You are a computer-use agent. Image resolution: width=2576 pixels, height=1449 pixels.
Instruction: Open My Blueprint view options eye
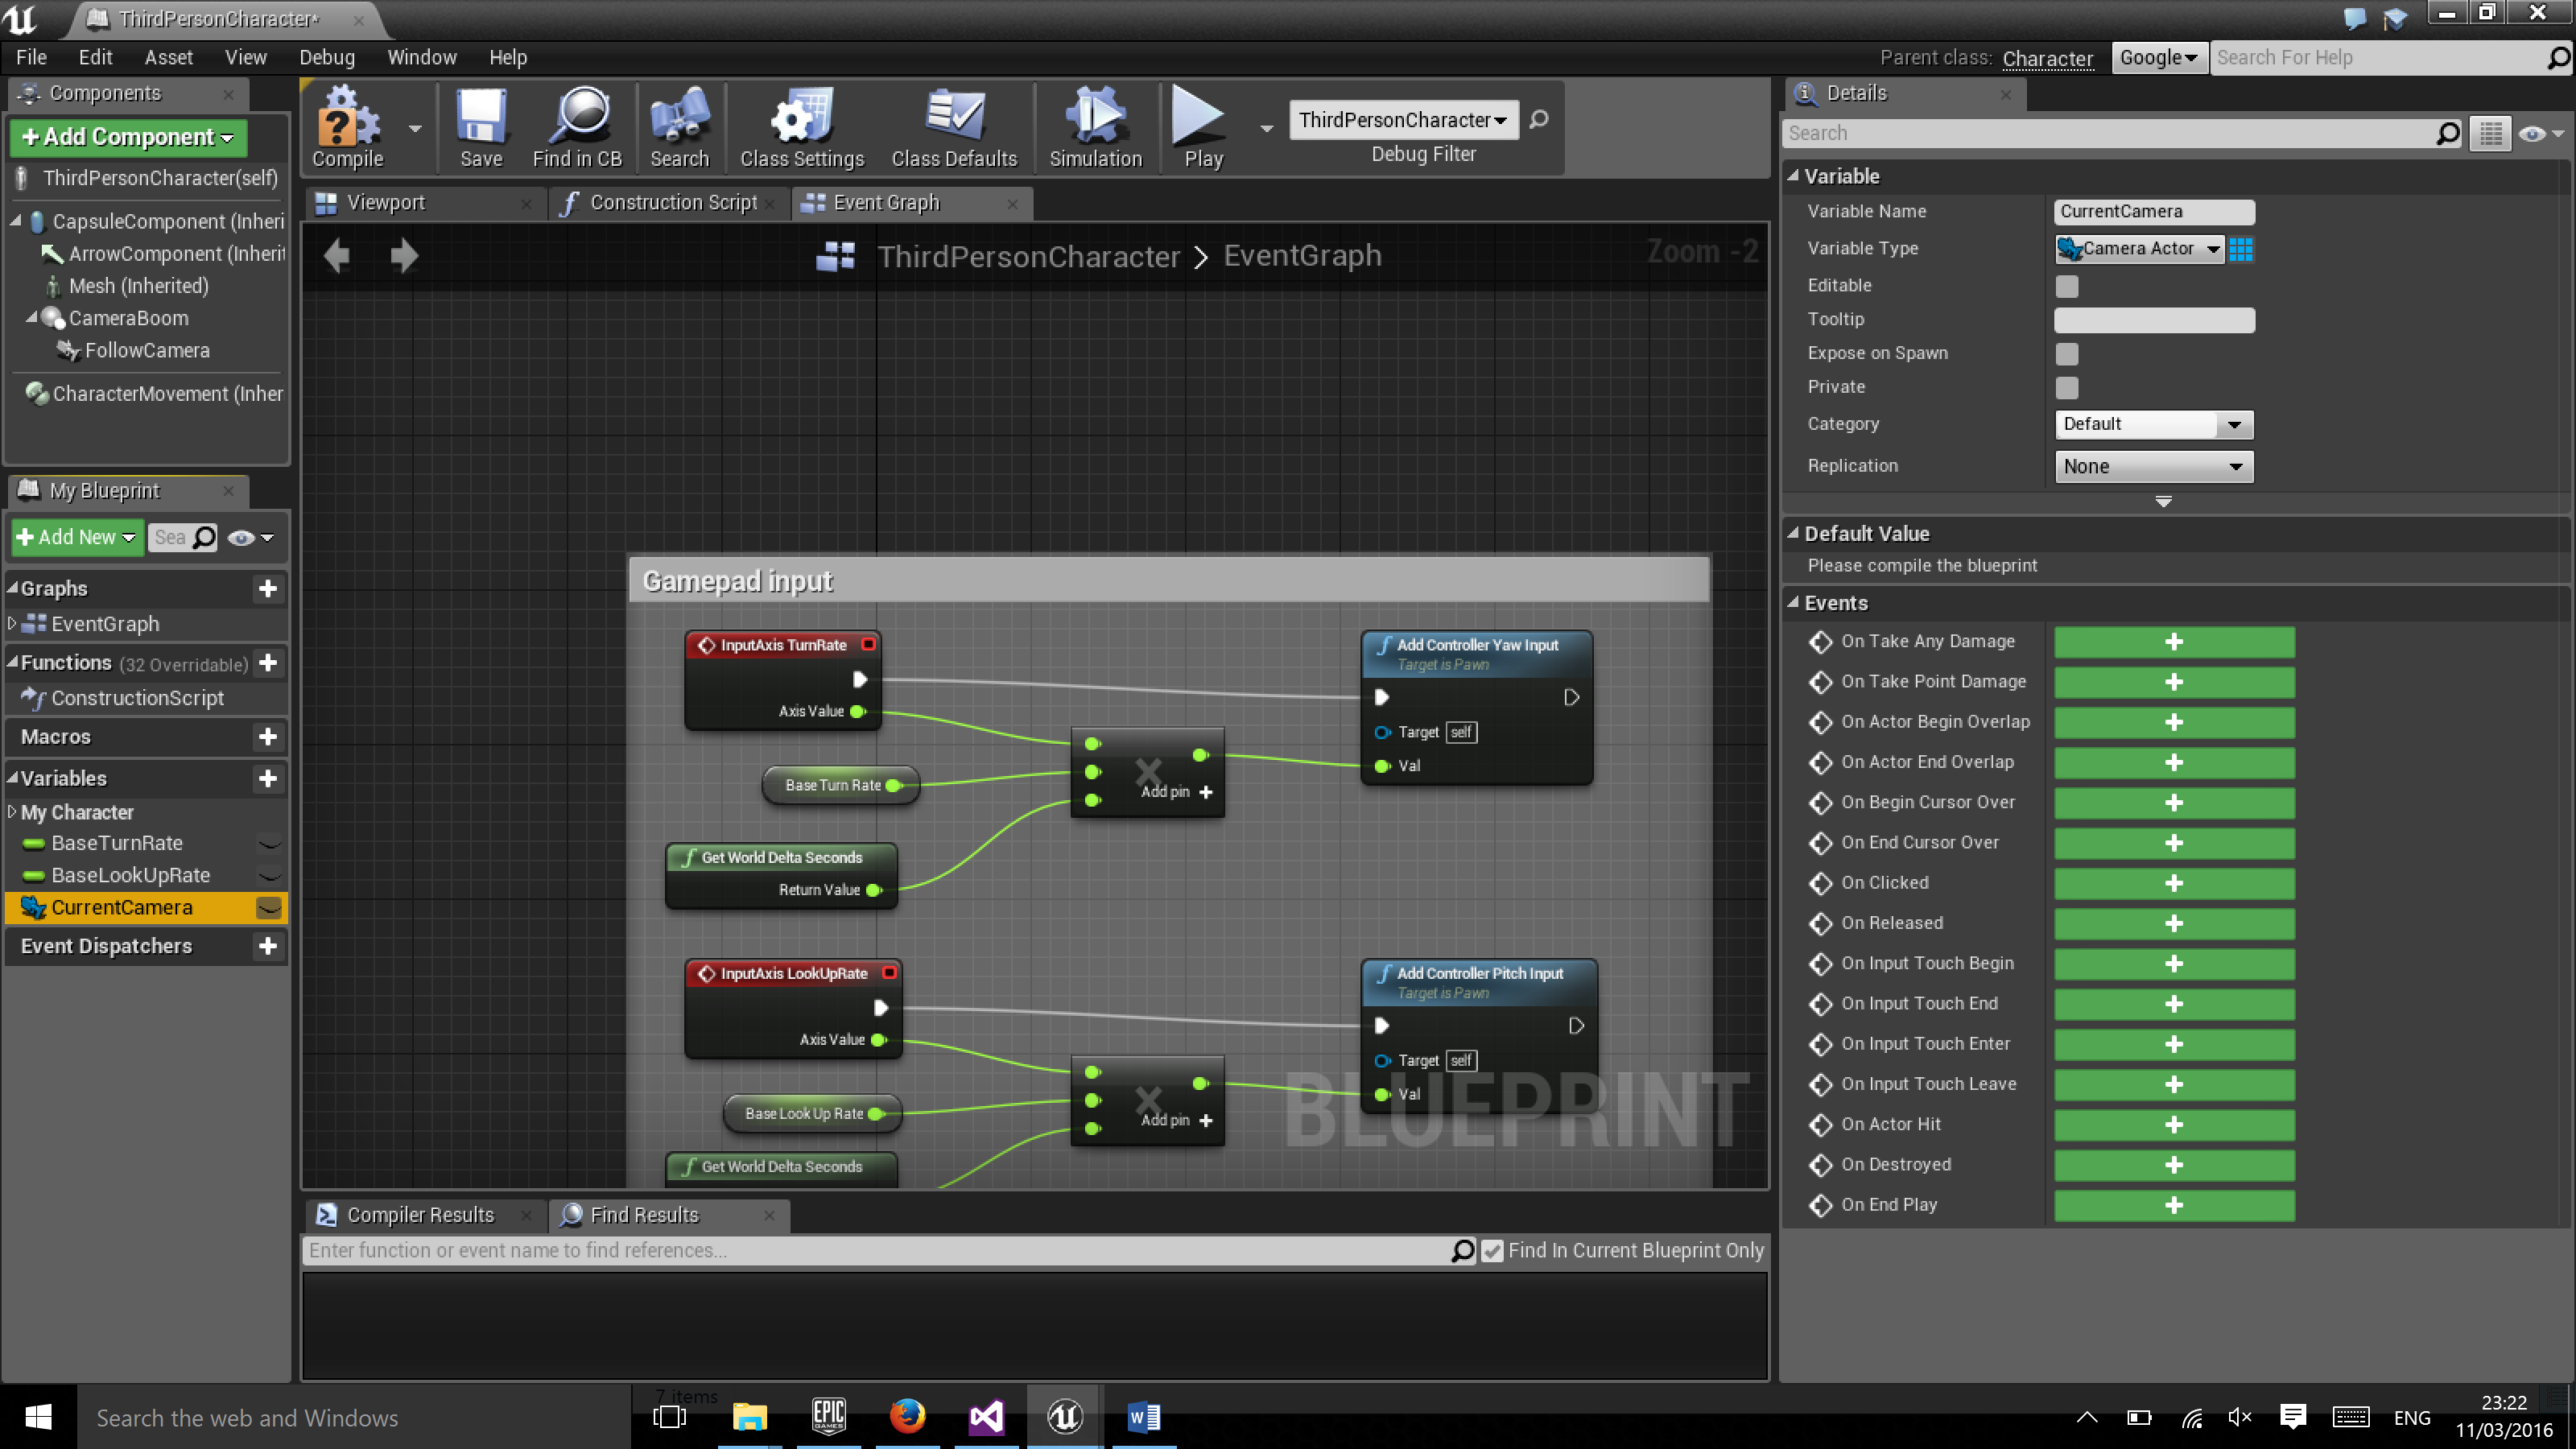(x=249, y=538)
